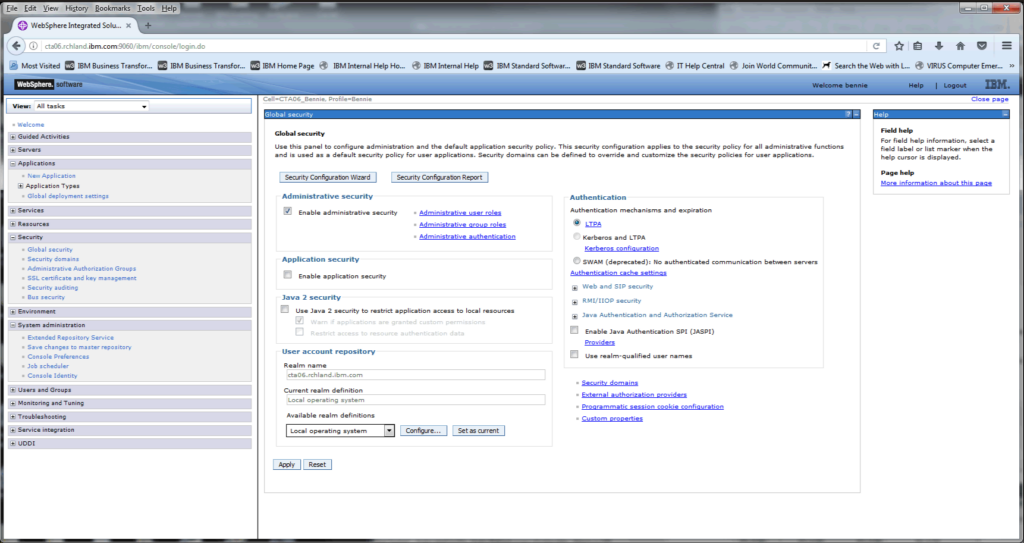This screenshot has height=543, width=1024.
Task: Open the IT Help Central bookmark
Action: [695, 65]
